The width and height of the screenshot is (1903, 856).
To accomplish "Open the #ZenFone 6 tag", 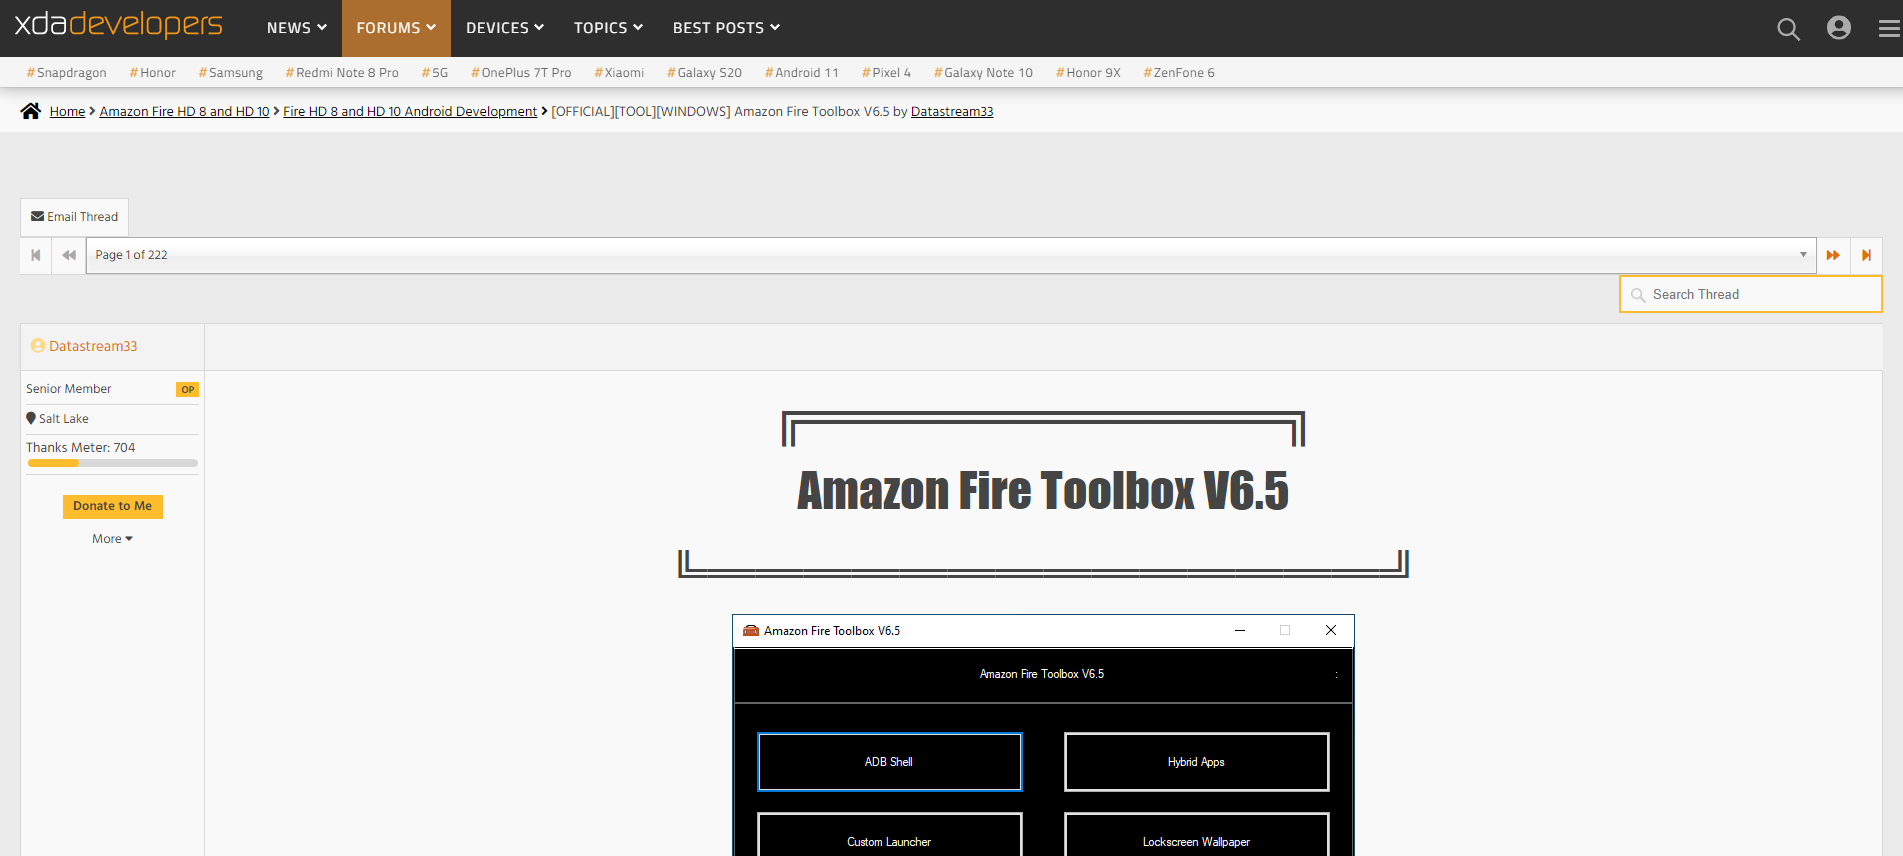I will pos(1180,73).
